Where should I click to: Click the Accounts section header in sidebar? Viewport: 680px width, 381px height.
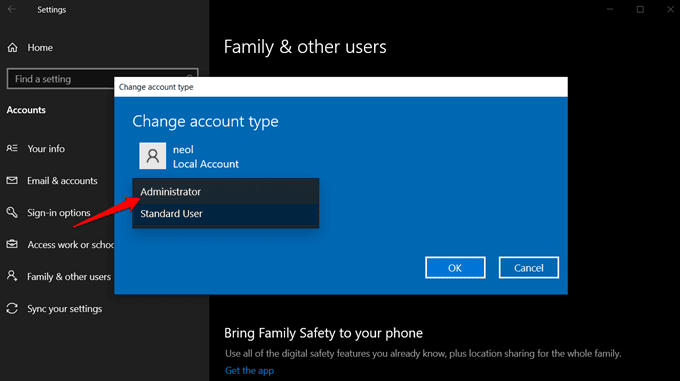point(26,110)
